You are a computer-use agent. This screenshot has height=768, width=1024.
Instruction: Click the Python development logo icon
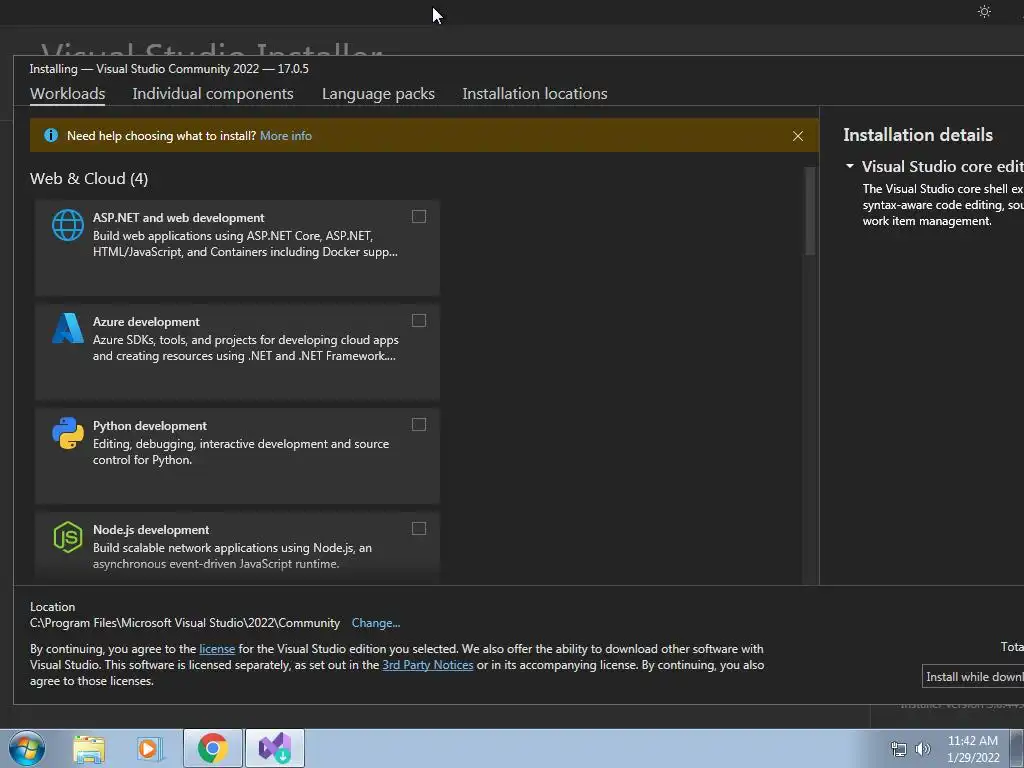pos(68,433)
